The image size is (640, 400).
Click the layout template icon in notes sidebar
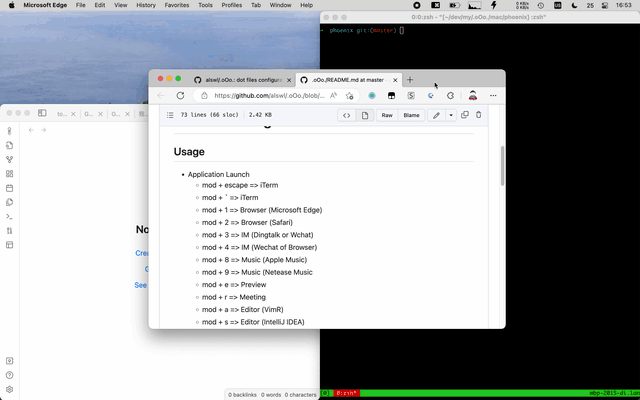(9, 245)
